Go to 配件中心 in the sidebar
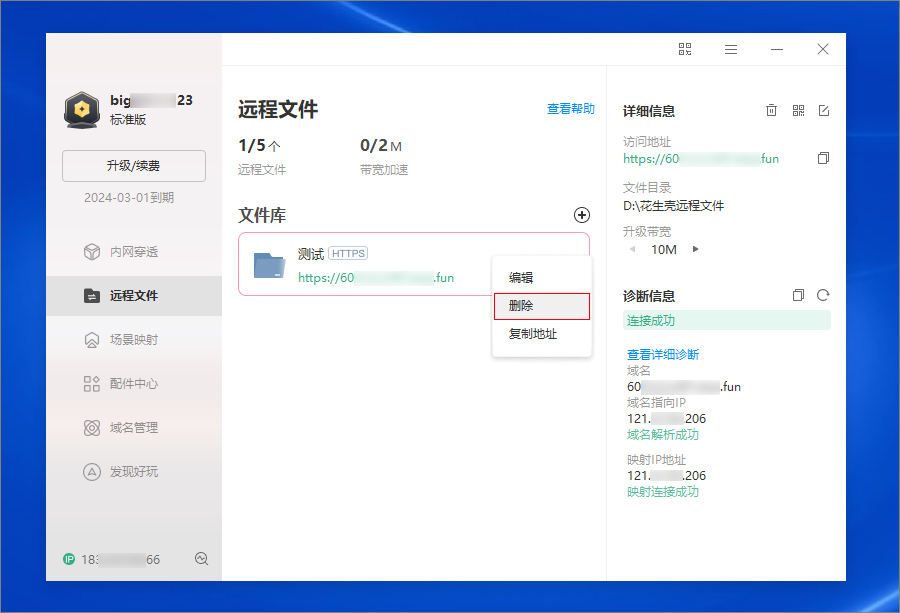Viewport: 900px width, 613px height. tap(134, 383)
